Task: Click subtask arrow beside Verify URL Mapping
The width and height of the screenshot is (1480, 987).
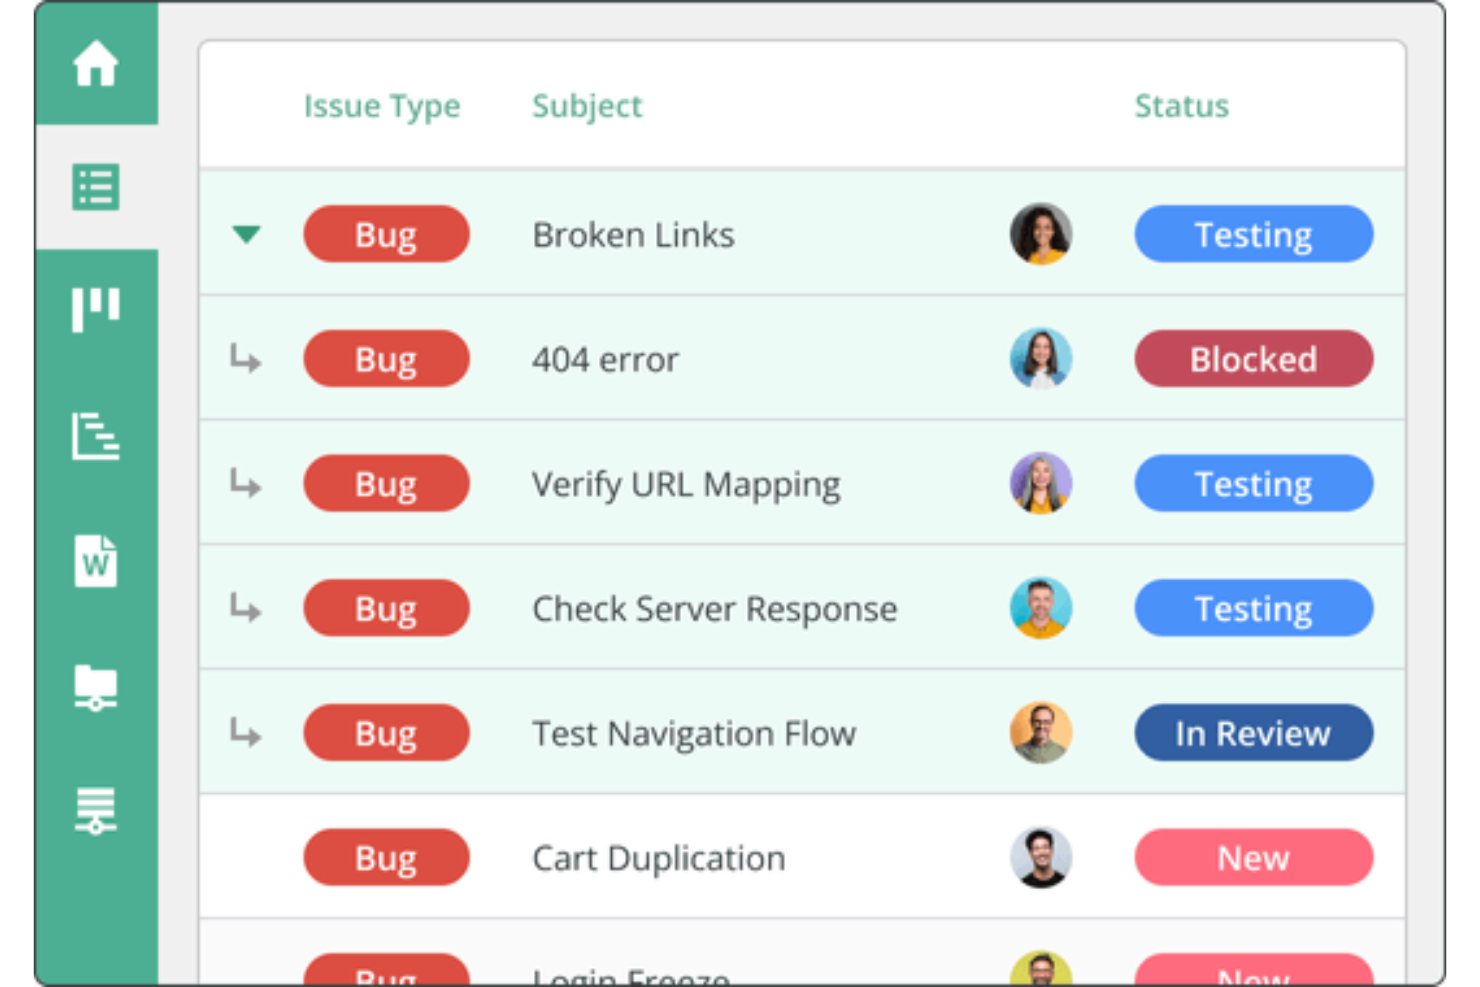Action: click(245, 483)
